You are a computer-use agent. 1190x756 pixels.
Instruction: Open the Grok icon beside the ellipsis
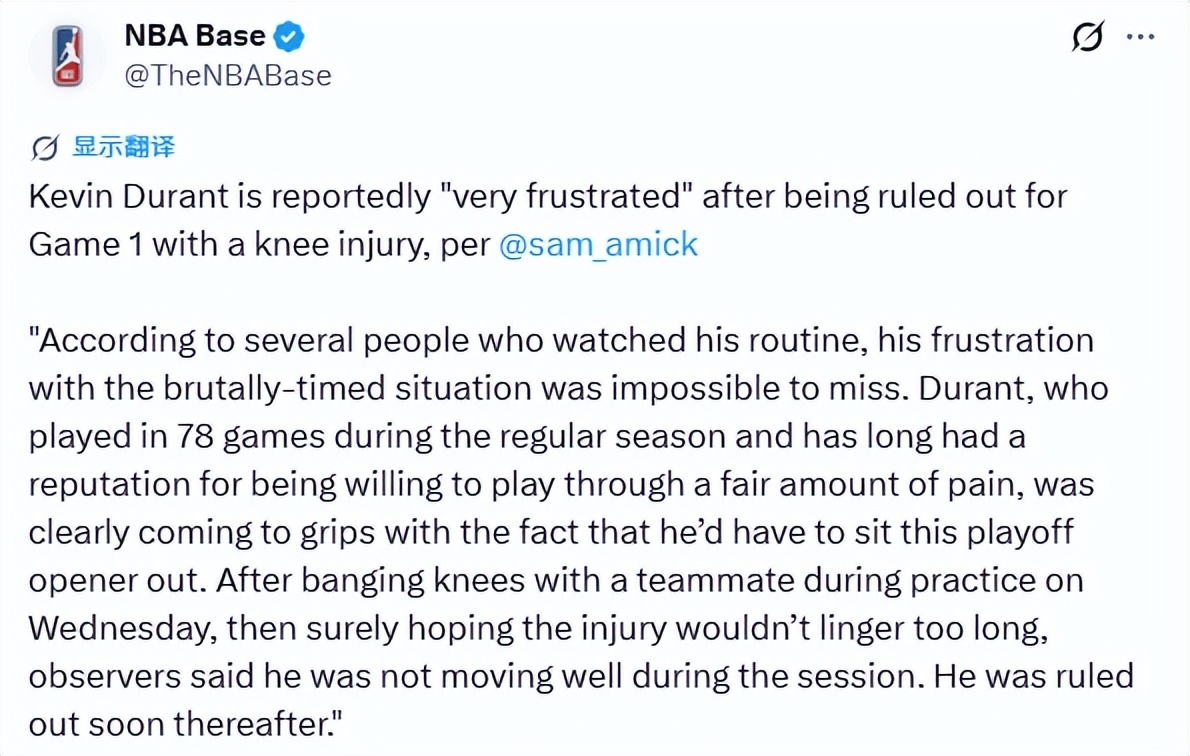pyautogui.click(x=1086, y=38)
